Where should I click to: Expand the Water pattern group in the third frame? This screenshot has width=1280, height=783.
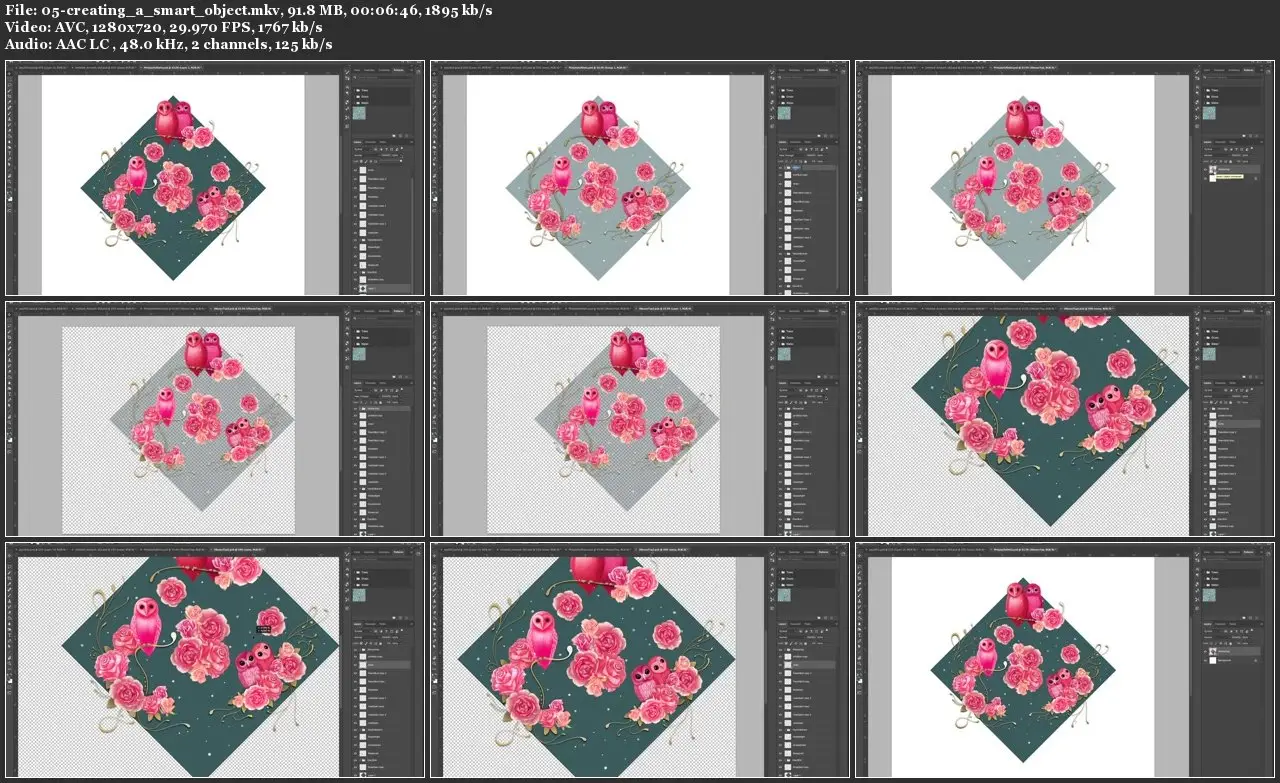click(x=1205, y=102)
